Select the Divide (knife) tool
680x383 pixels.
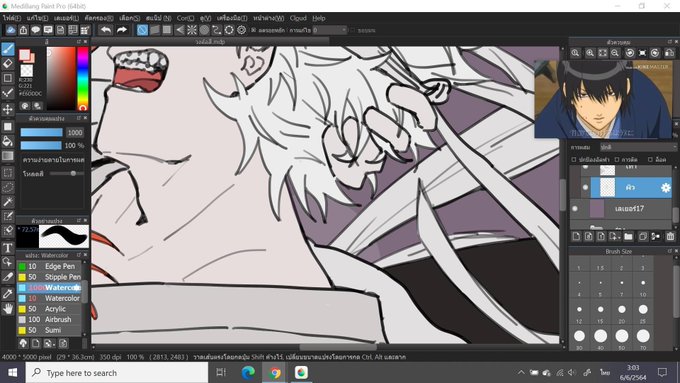point(8,277)
